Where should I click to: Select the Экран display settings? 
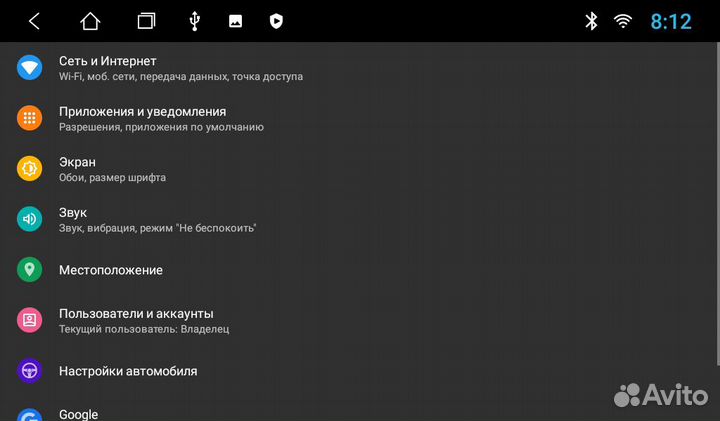[112, 169]
